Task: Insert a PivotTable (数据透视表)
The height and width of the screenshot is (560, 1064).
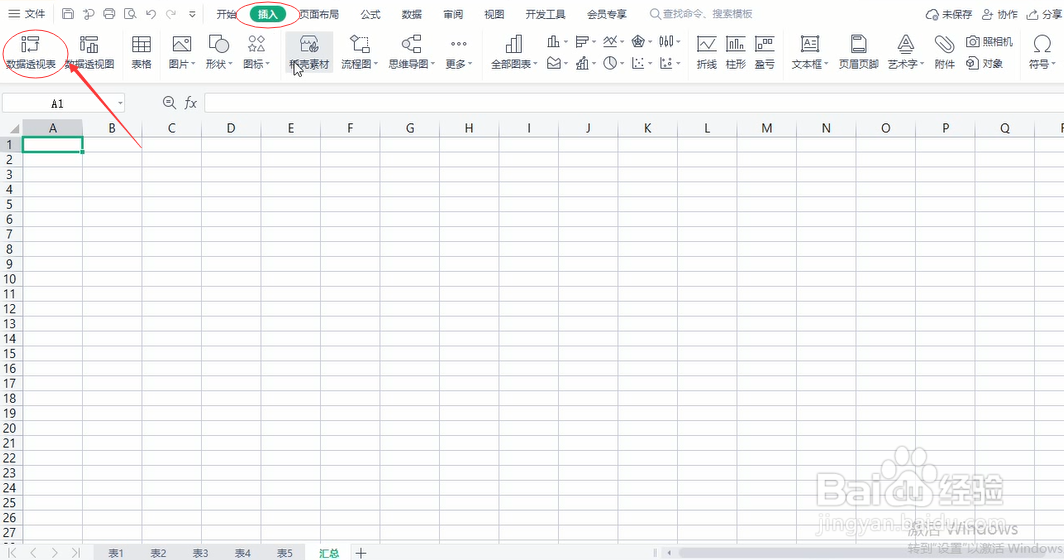Action: (31, 53)
